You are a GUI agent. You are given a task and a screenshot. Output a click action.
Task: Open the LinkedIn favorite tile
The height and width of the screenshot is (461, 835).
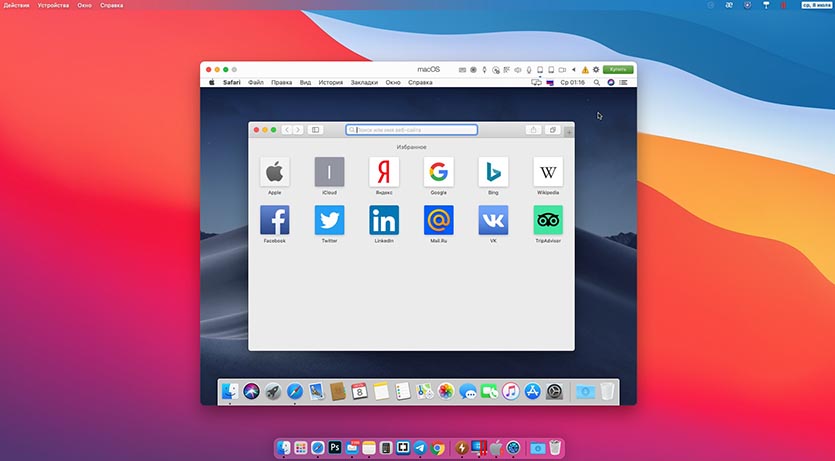[x=384, y=220]
